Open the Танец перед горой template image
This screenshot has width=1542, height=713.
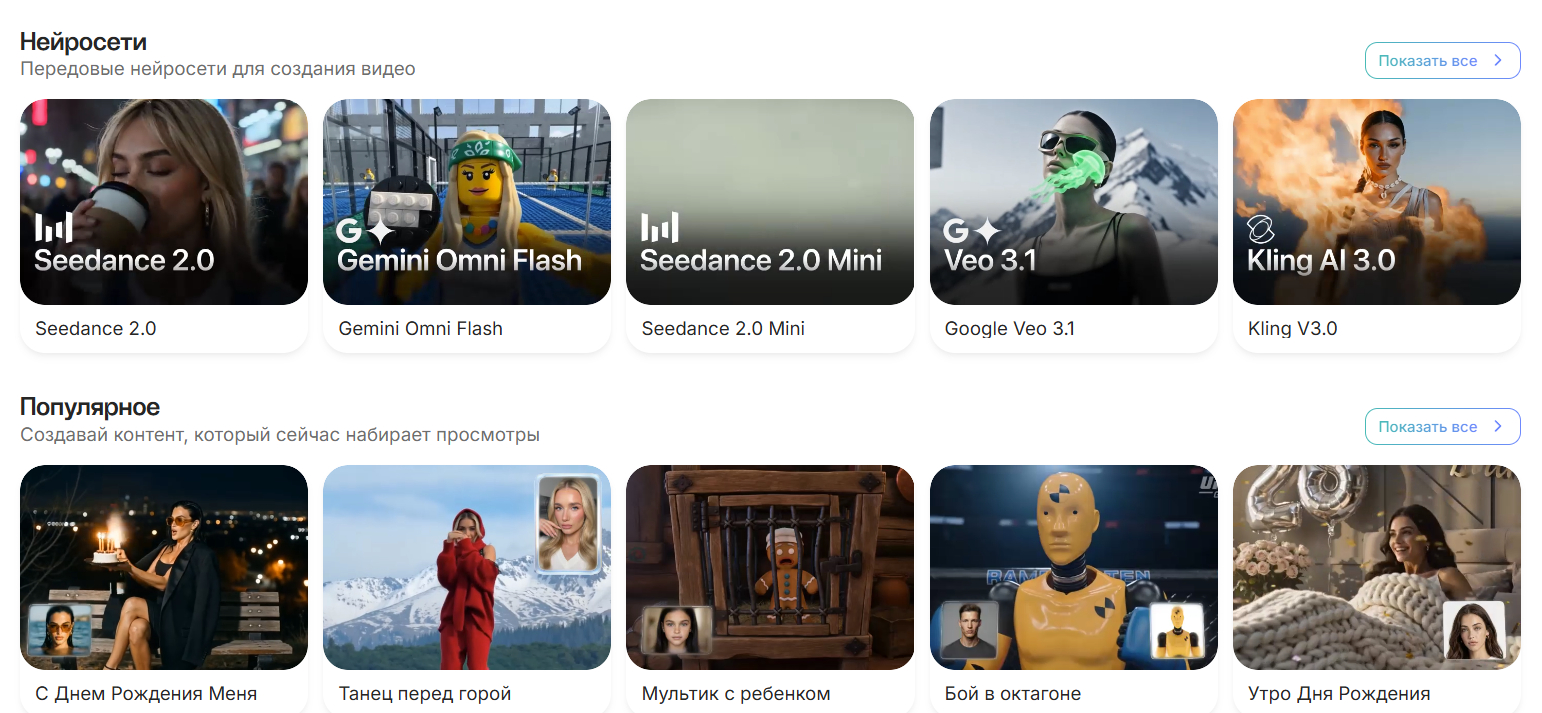click(x=467, y=567)
